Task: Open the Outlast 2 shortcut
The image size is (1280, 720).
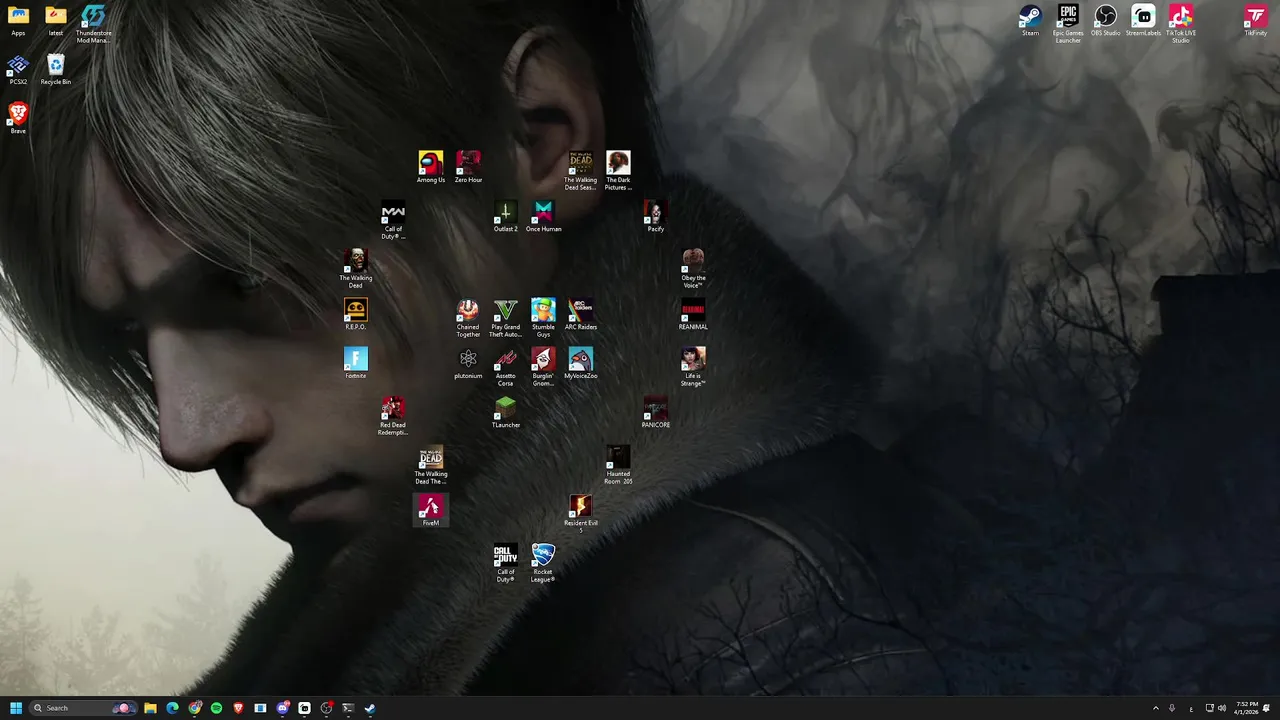Action: coord(506,216)
